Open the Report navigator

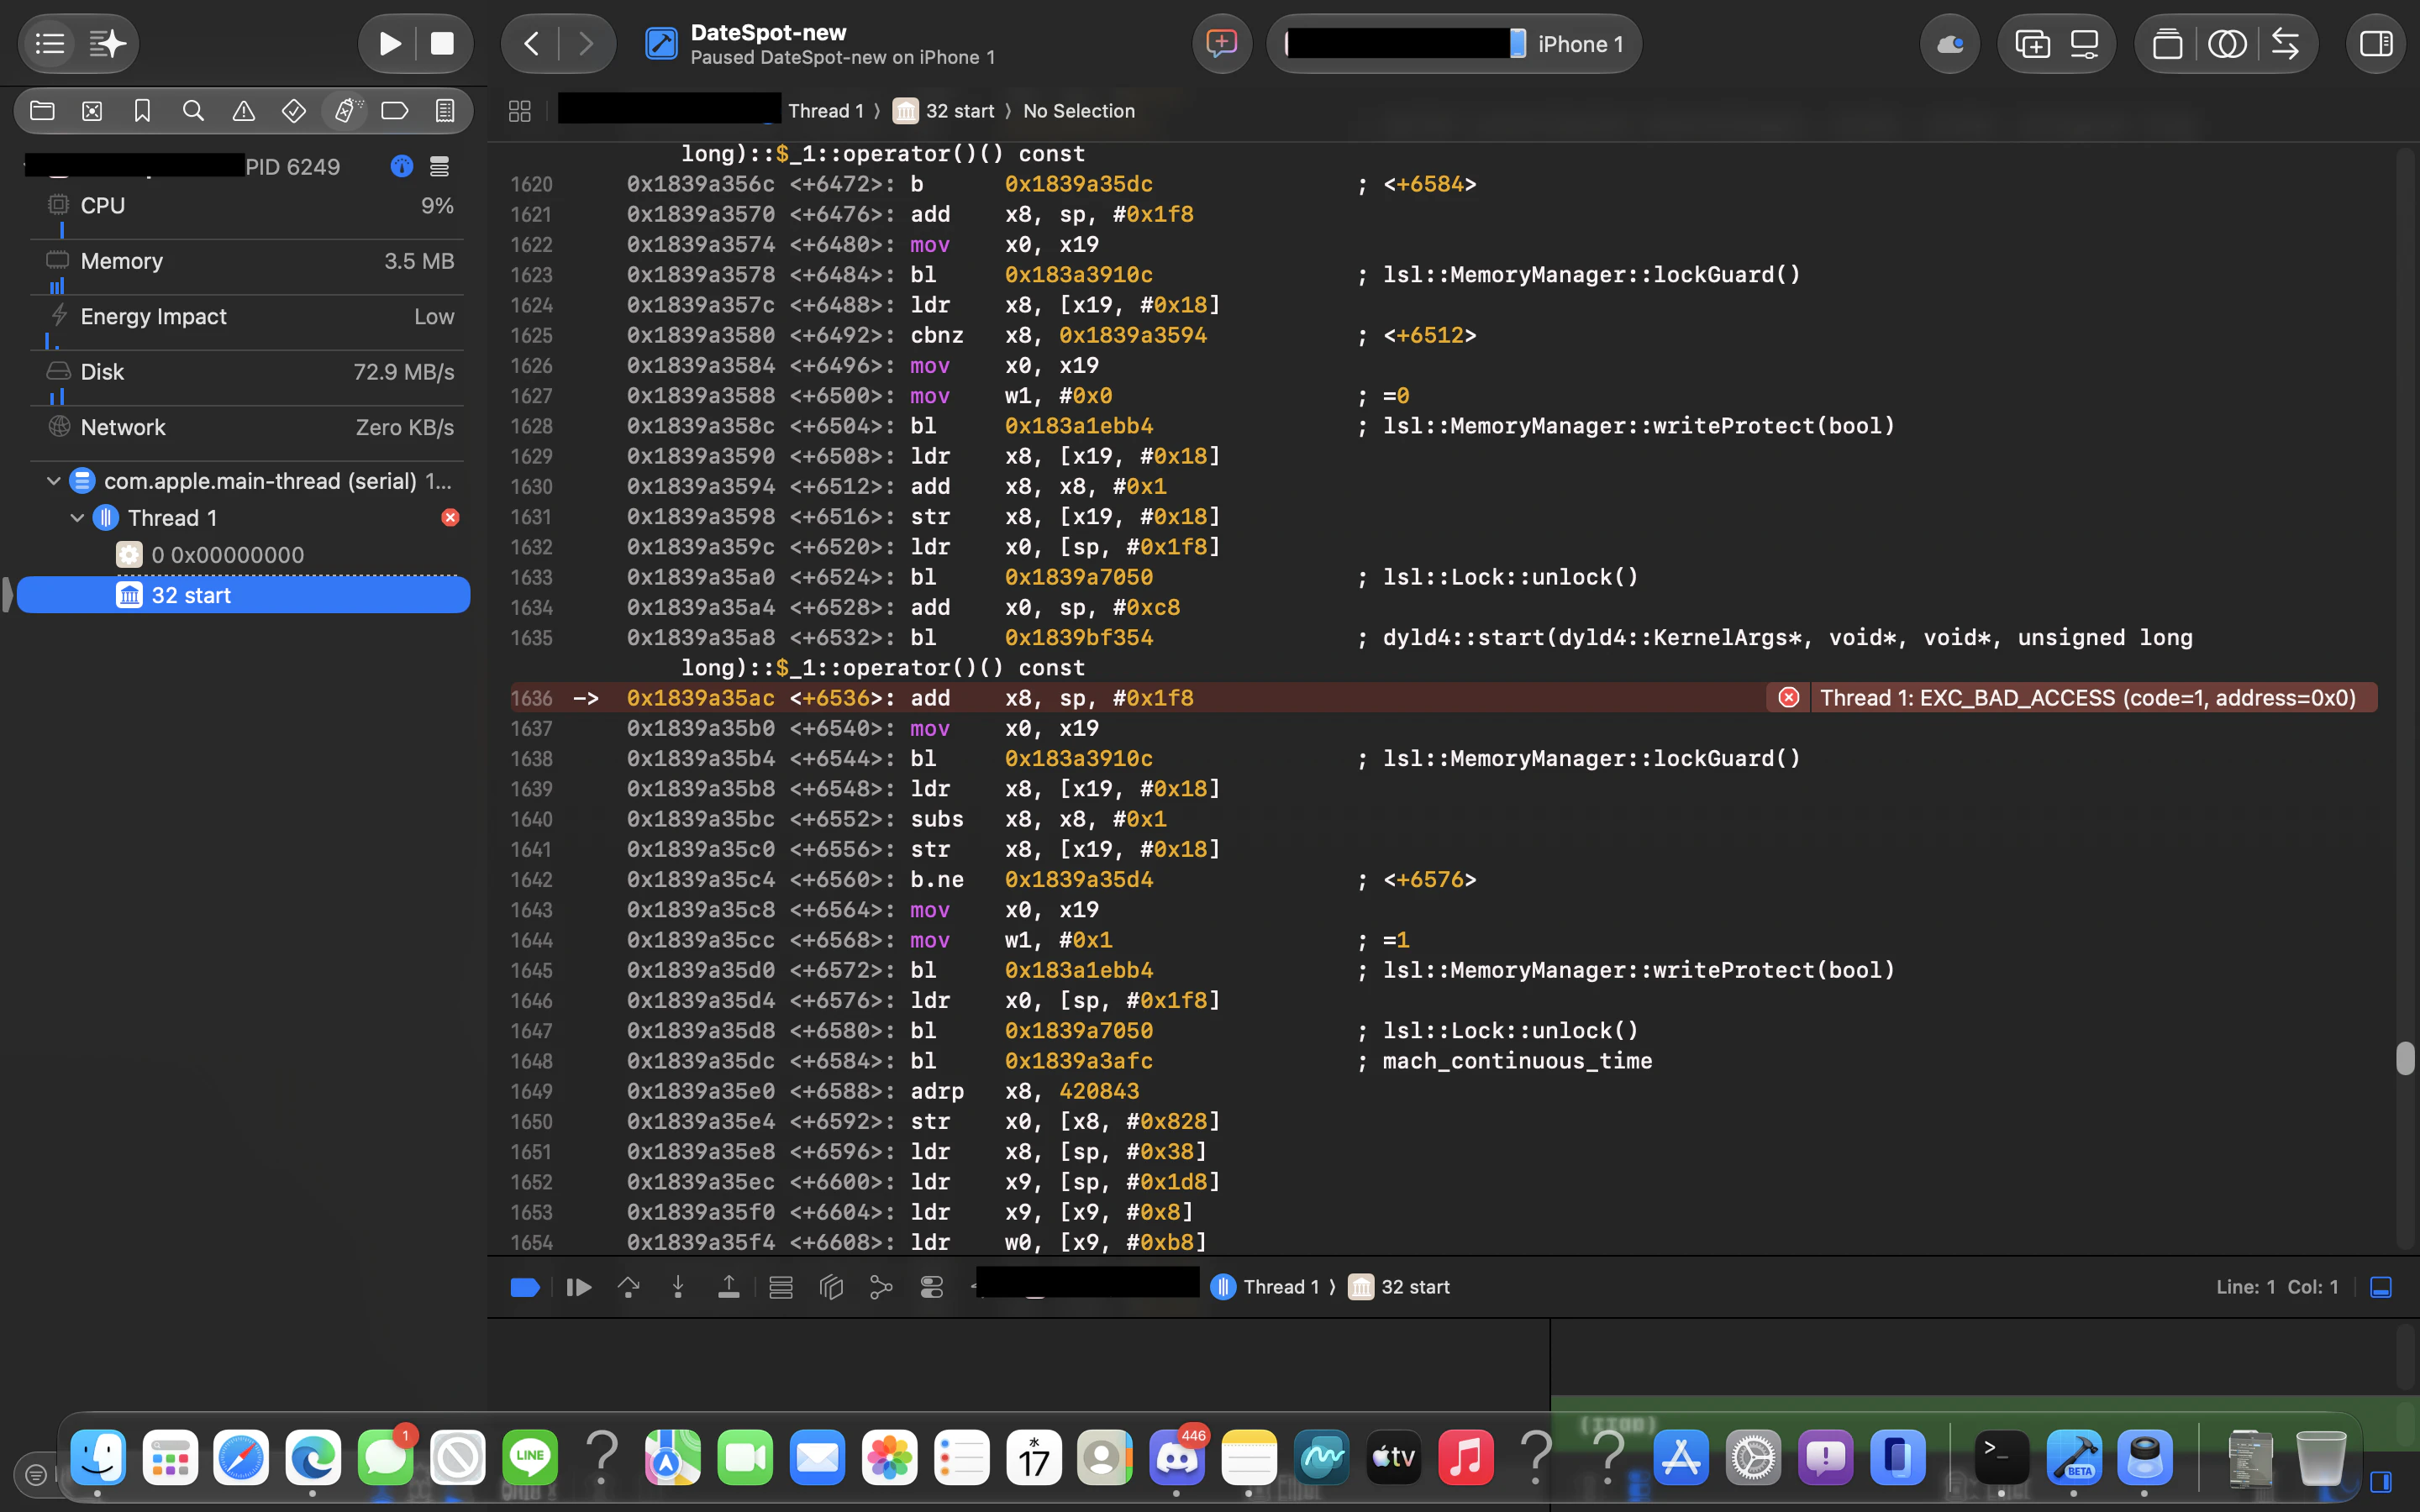coord(445,111)
